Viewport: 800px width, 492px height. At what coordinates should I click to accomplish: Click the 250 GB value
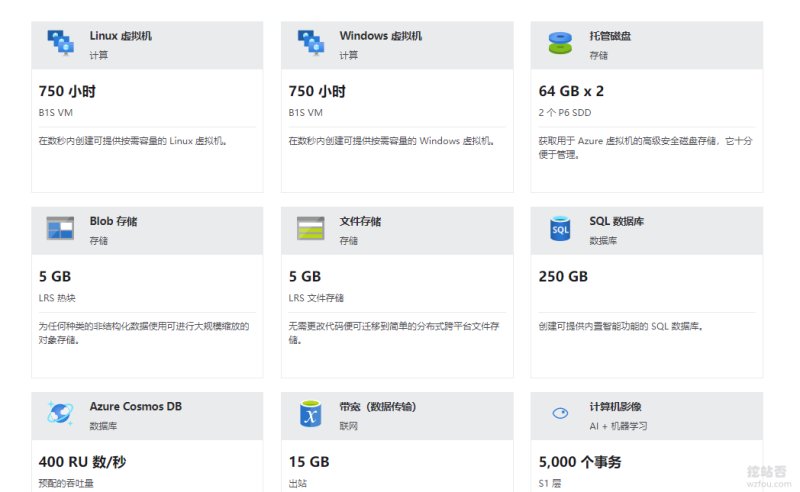[563, 277]
